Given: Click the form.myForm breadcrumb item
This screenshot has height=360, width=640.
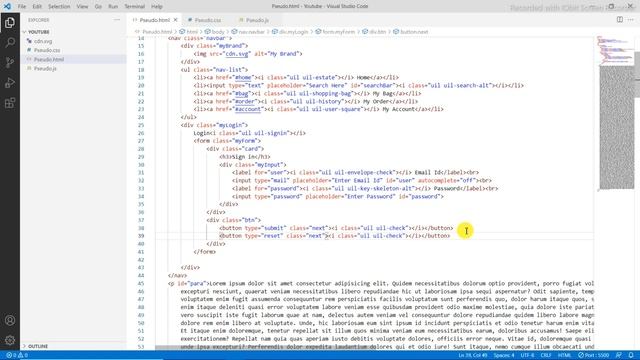Looking at the screenshot, I should point(336,32).
